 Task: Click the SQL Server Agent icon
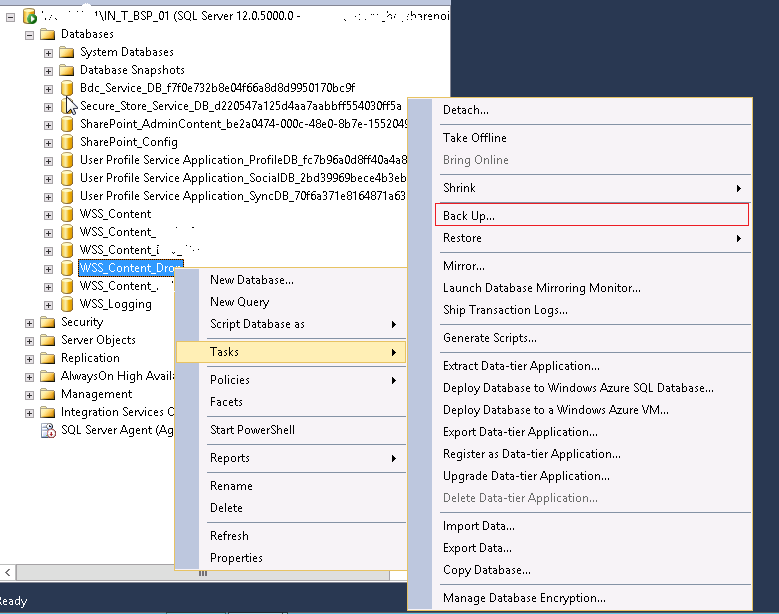(x=48, y=430)
